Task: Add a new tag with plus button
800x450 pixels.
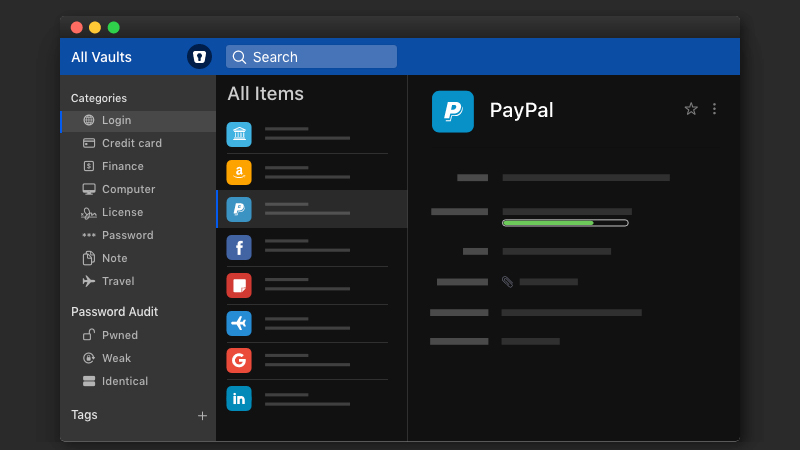Action: coord(203,416)
